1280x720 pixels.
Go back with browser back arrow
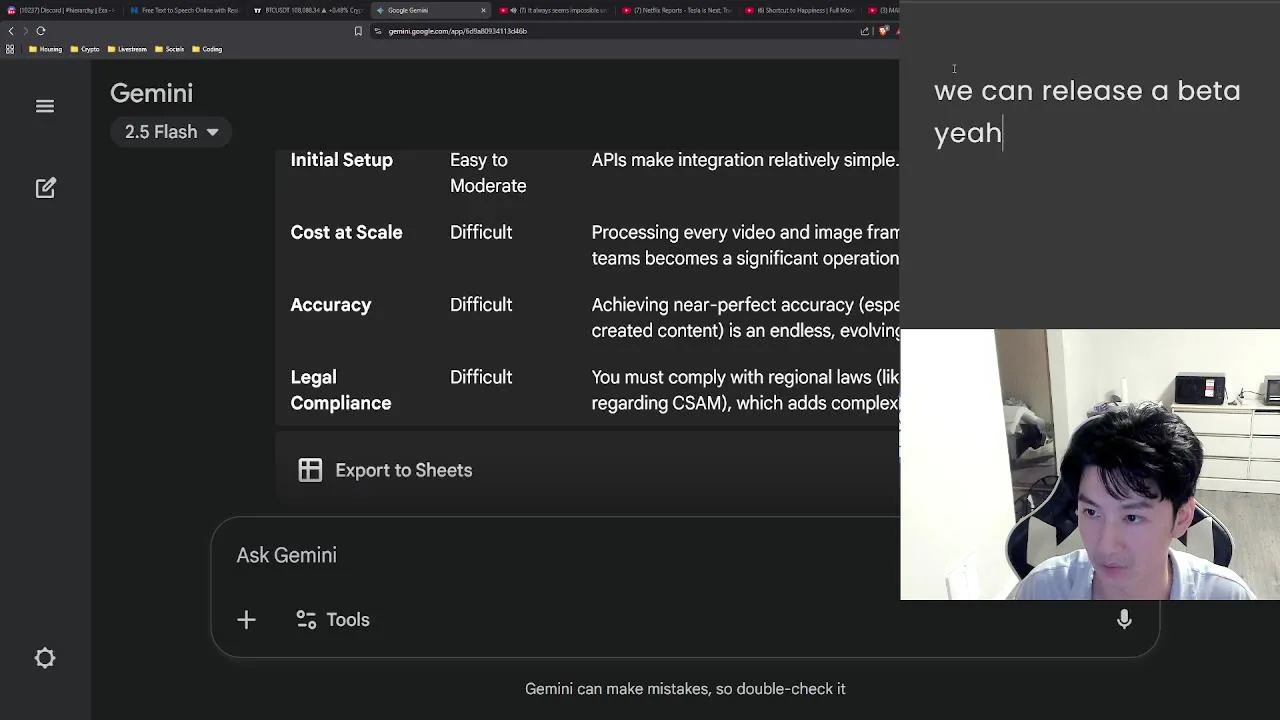pos(11,31)
